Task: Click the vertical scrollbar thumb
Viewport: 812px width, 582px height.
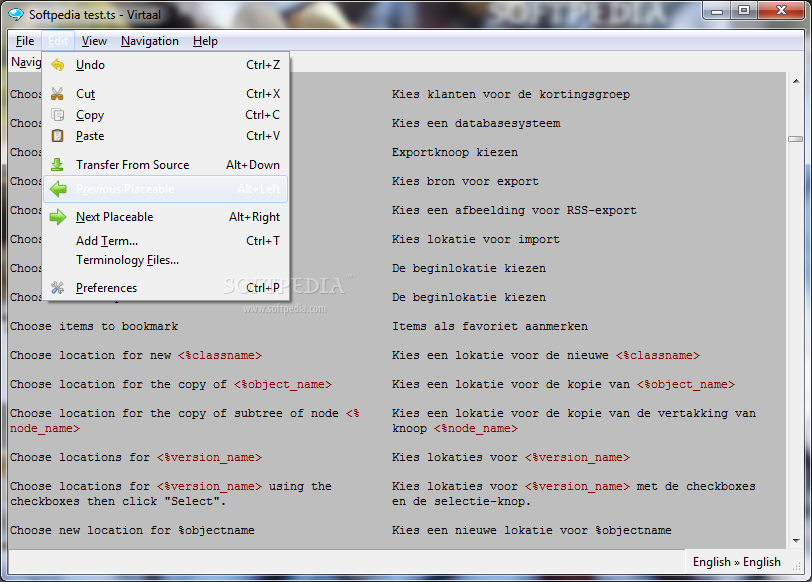Action: 796,139
